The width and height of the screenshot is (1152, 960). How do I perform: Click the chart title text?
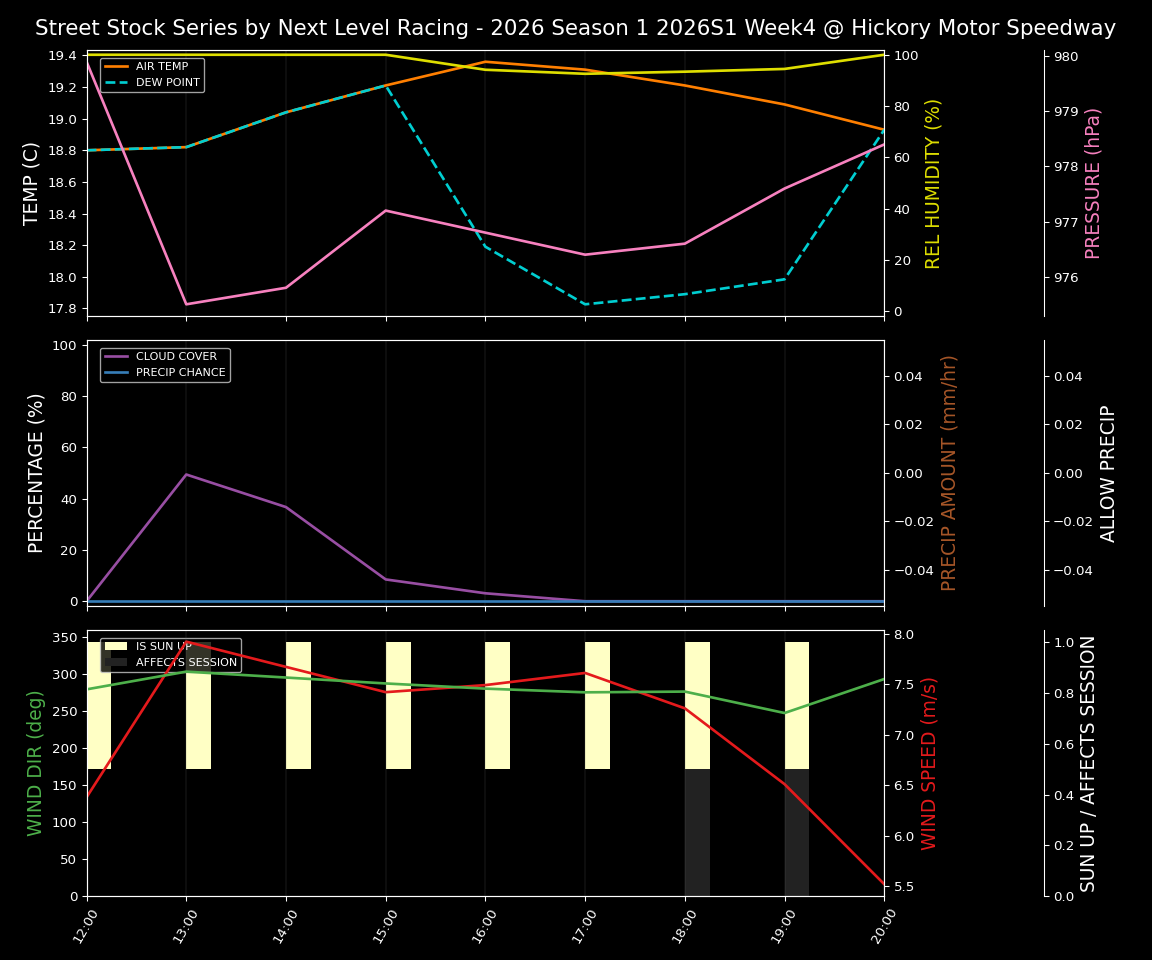coord(573,27)
